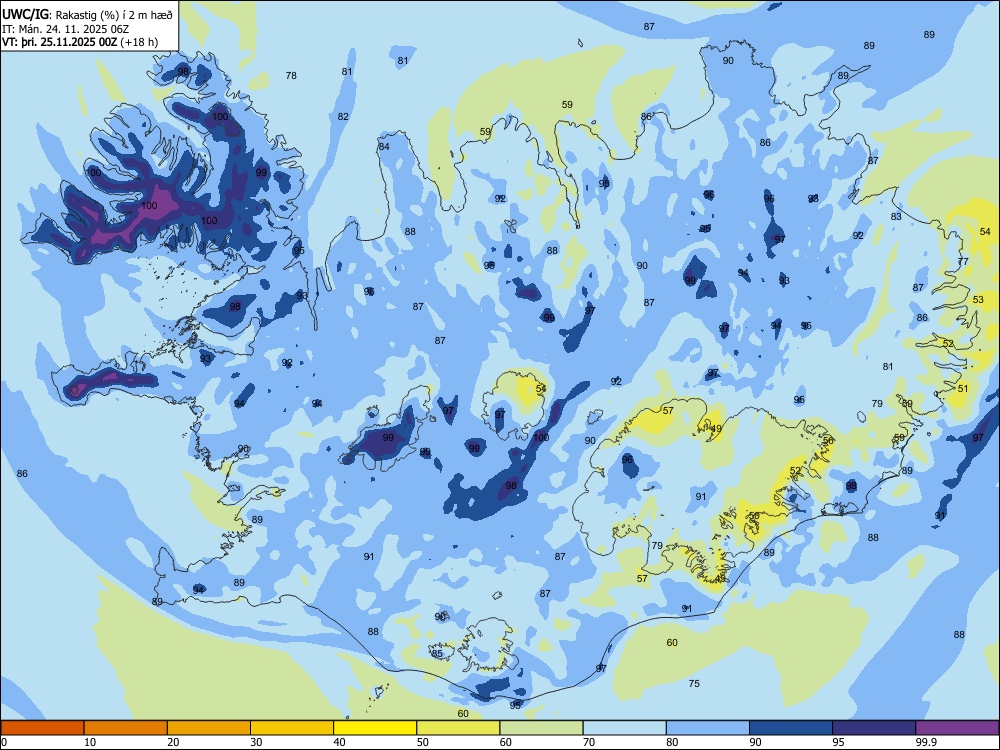The image size is (1000, 750).
Task: Click the humidity value '75' on the map
Action: (695, 683)
